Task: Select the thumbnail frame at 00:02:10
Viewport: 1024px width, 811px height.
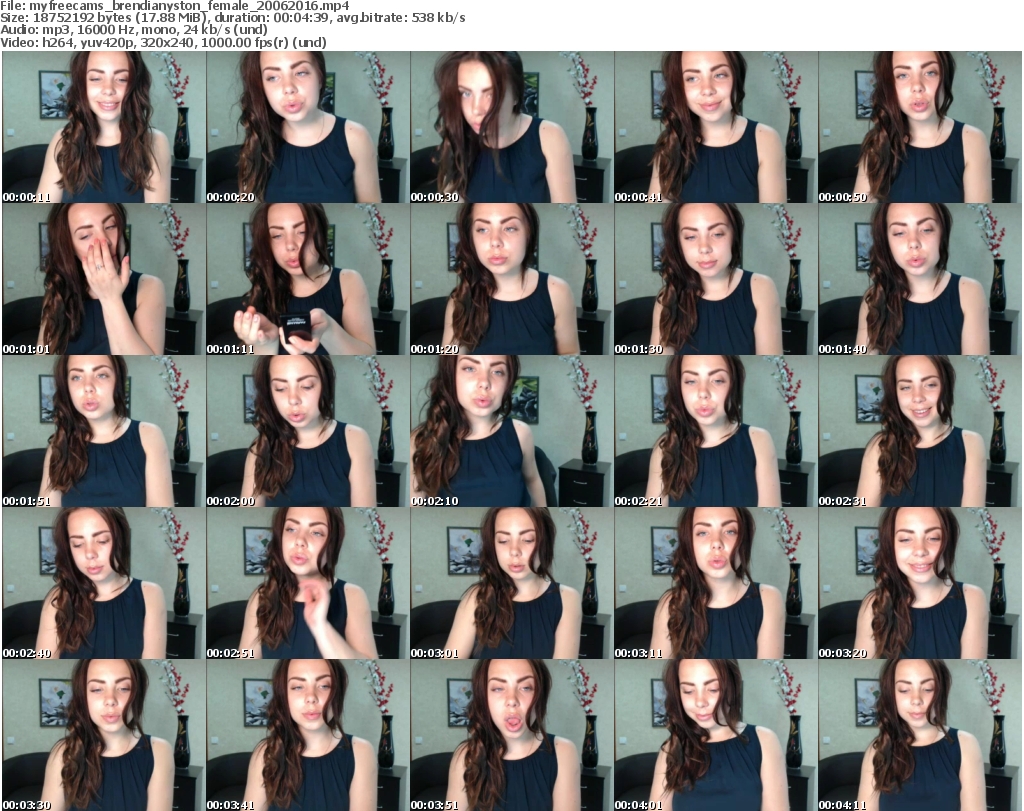Action: click(512, 432)
